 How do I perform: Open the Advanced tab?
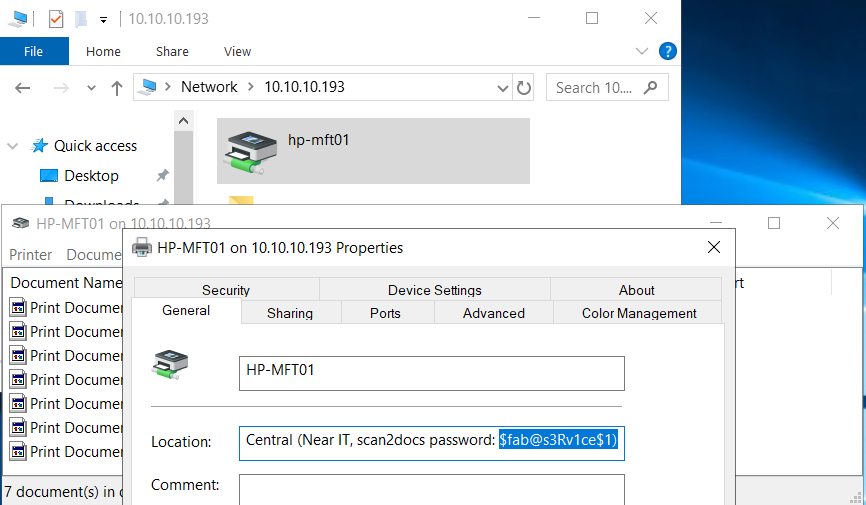pyautogui.click(x=494, y=313)
